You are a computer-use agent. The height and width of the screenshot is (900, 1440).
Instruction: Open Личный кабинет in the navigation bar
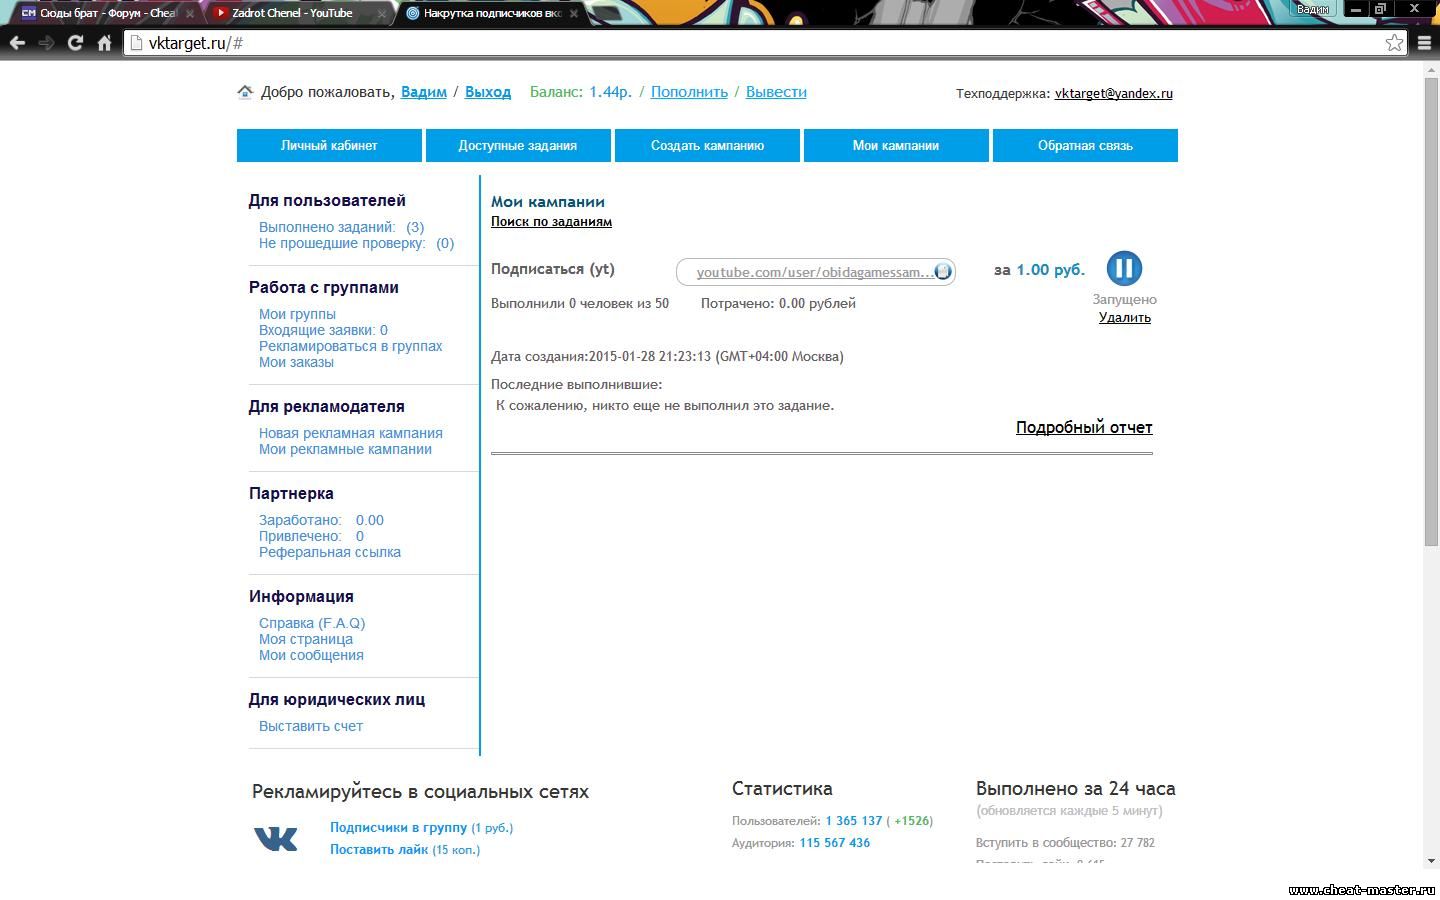pyautogui.click(x=329, y=145)
